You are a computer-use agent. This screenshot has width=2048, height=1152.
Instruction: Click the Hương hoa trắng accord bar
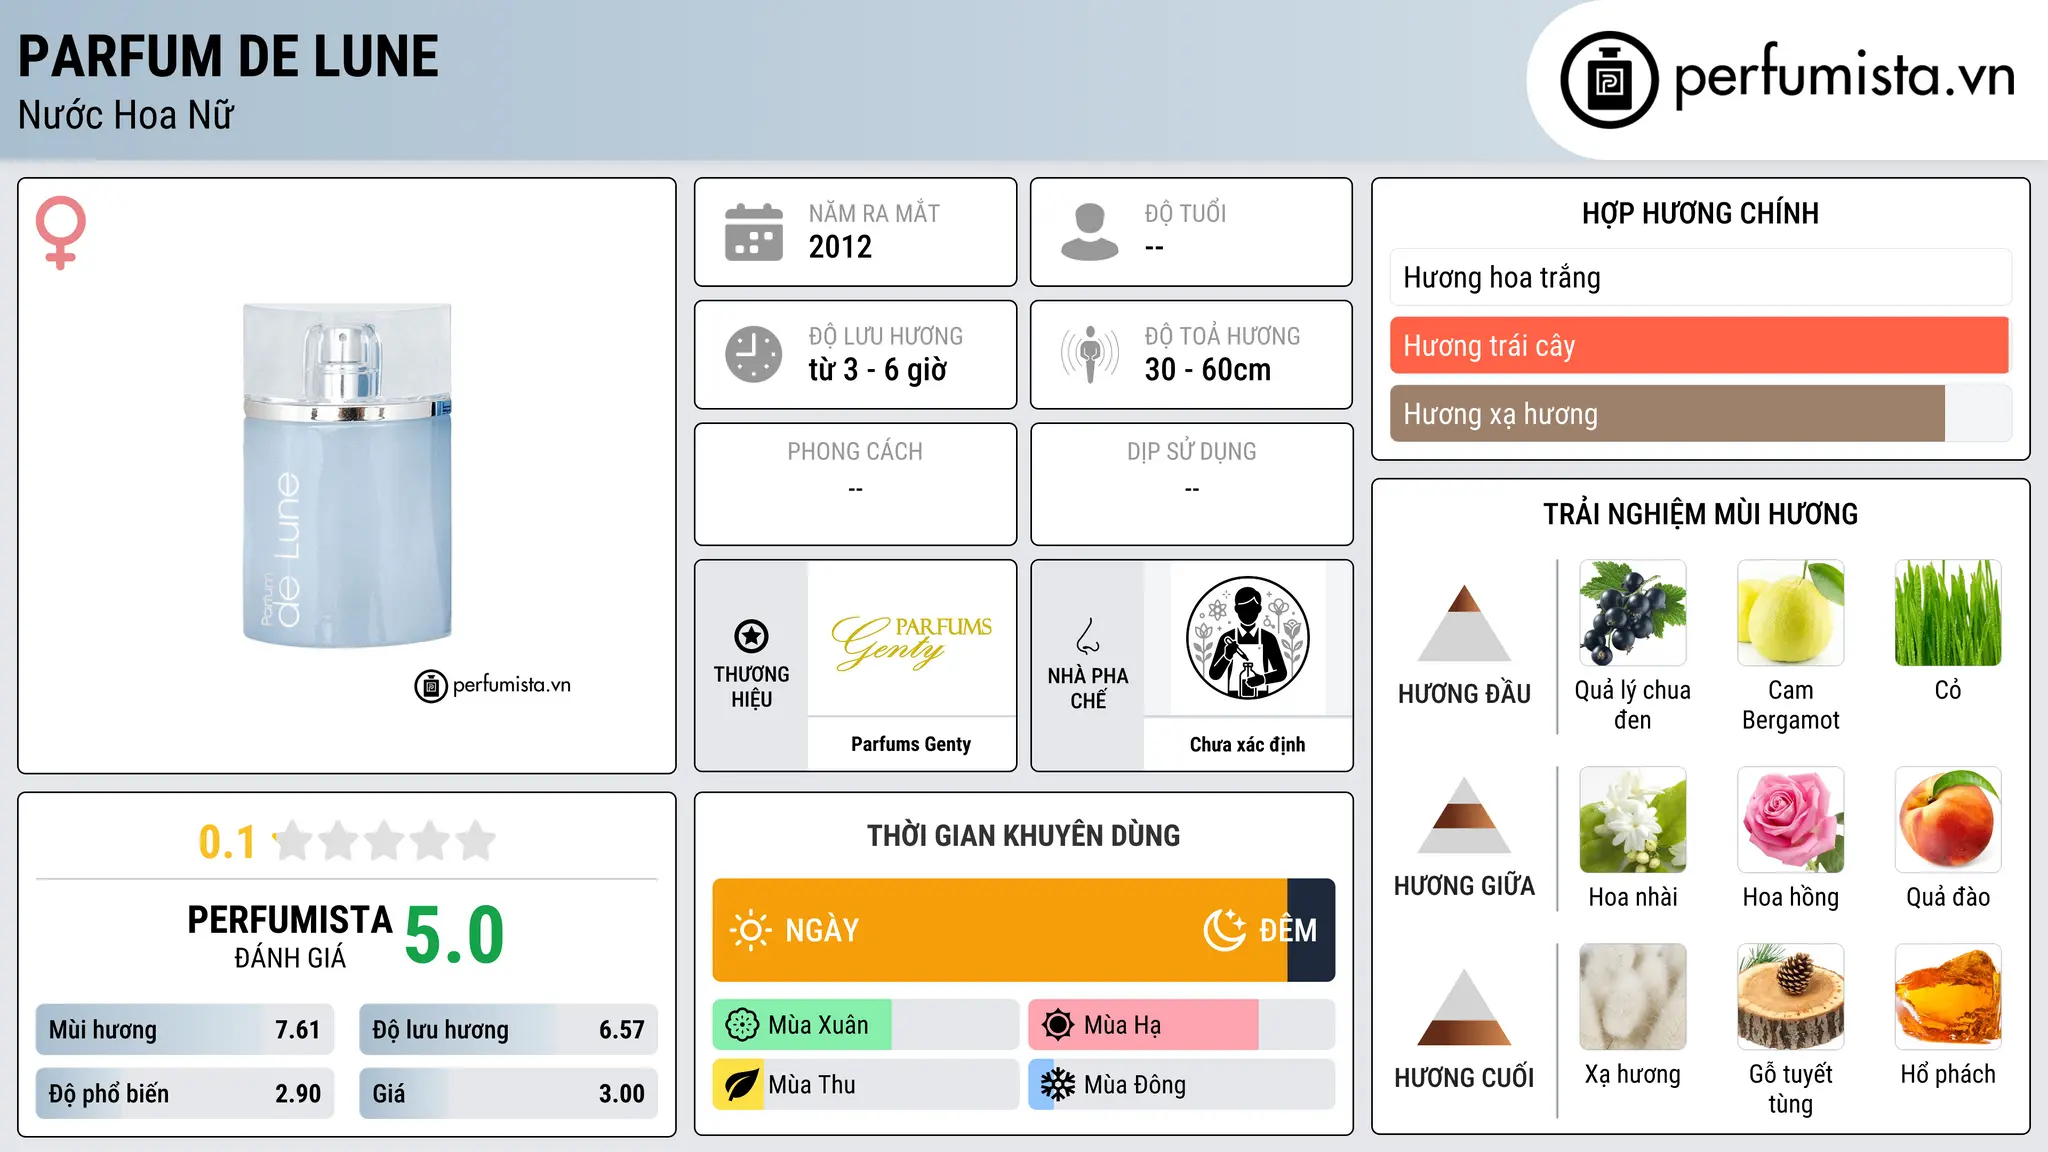tap(1700, 277)
